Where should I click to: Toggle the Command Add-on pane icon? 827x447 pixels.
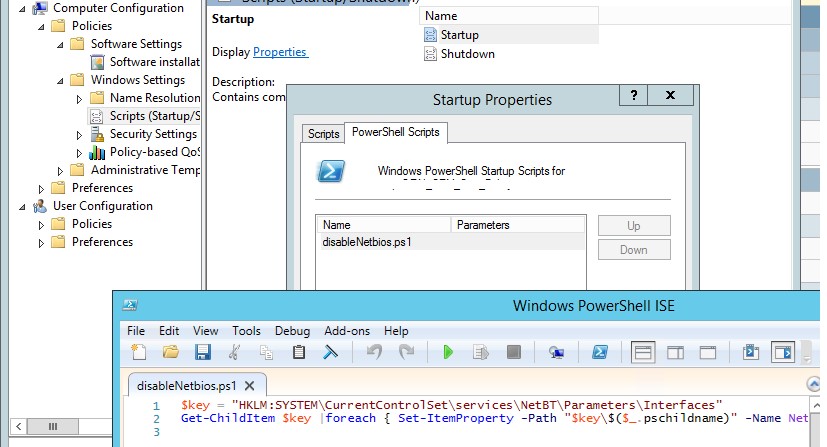783,352
